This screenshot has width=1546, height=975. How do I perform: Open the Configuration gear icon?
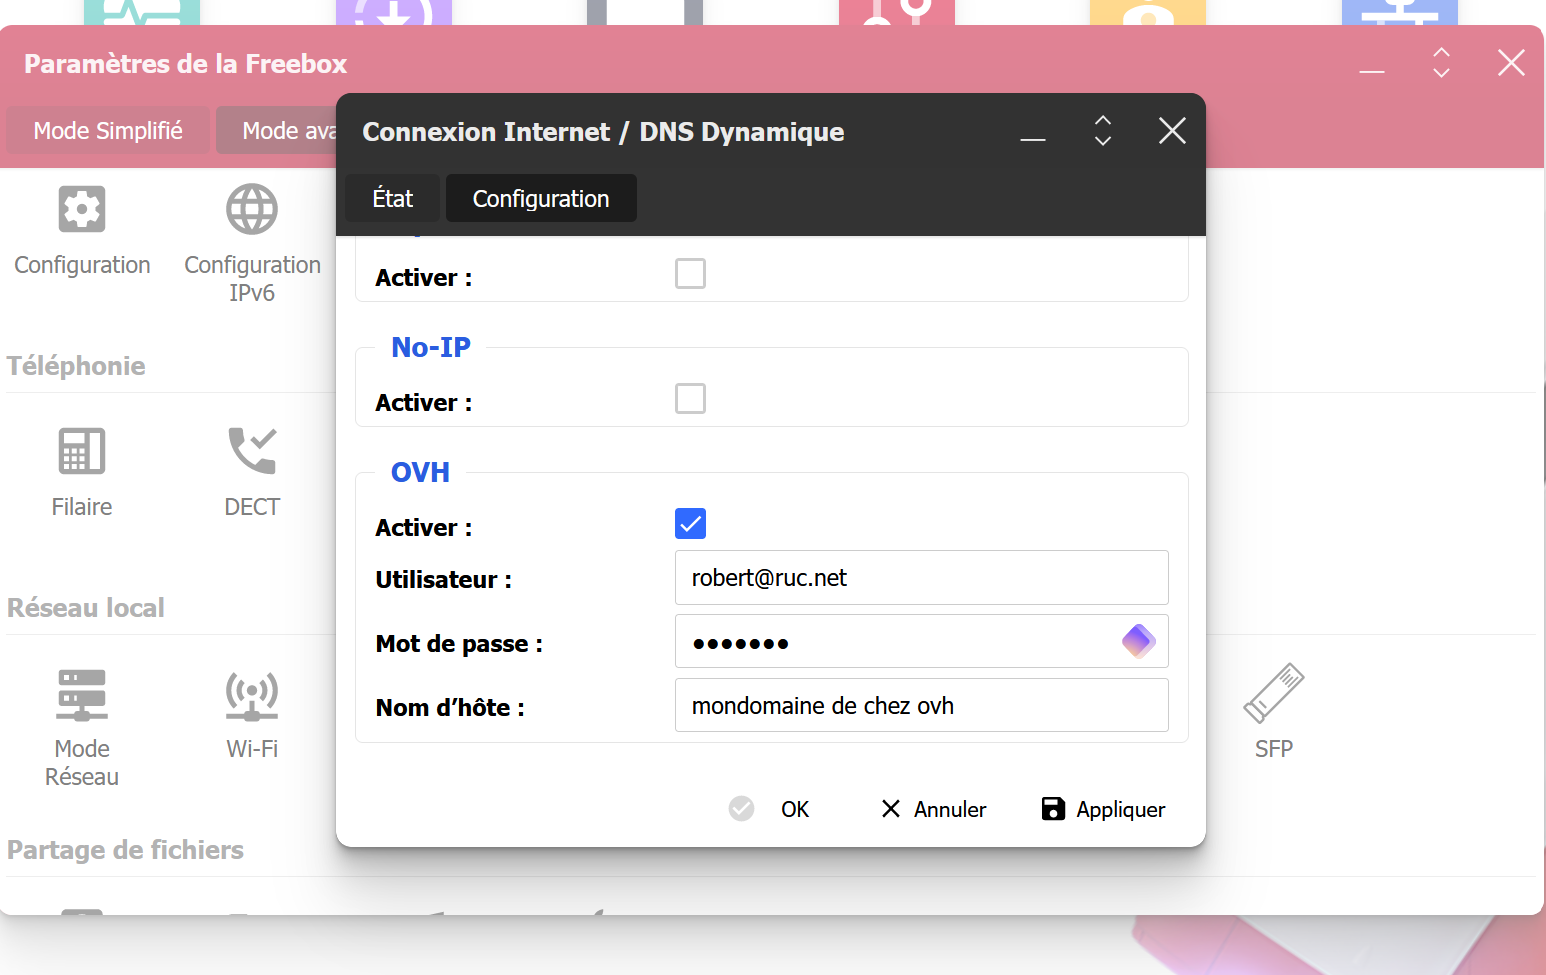click(x=82, y=210)
